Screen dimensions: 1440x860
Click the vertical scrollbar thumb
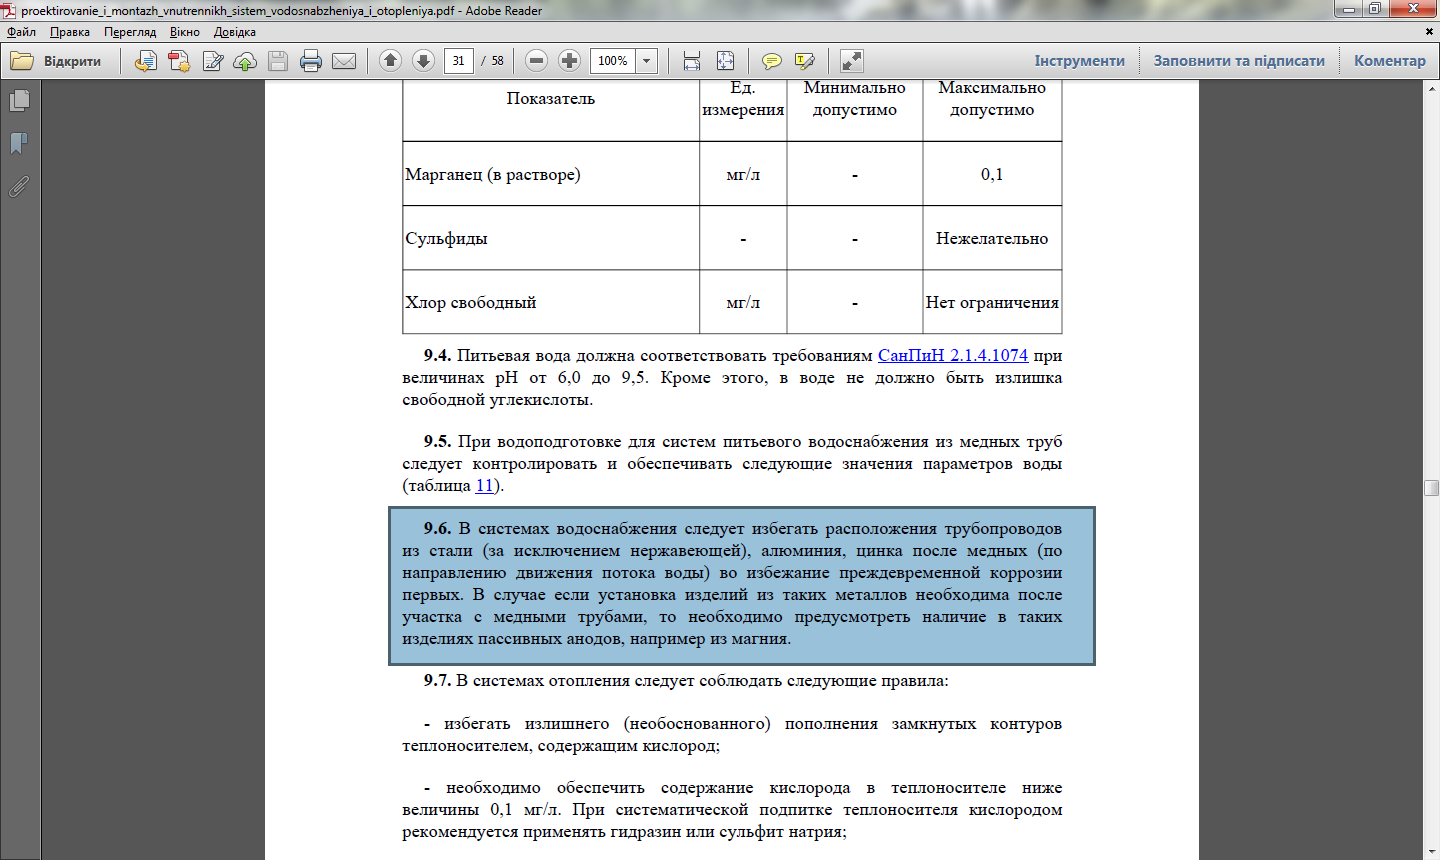(x=1431, y=488)
